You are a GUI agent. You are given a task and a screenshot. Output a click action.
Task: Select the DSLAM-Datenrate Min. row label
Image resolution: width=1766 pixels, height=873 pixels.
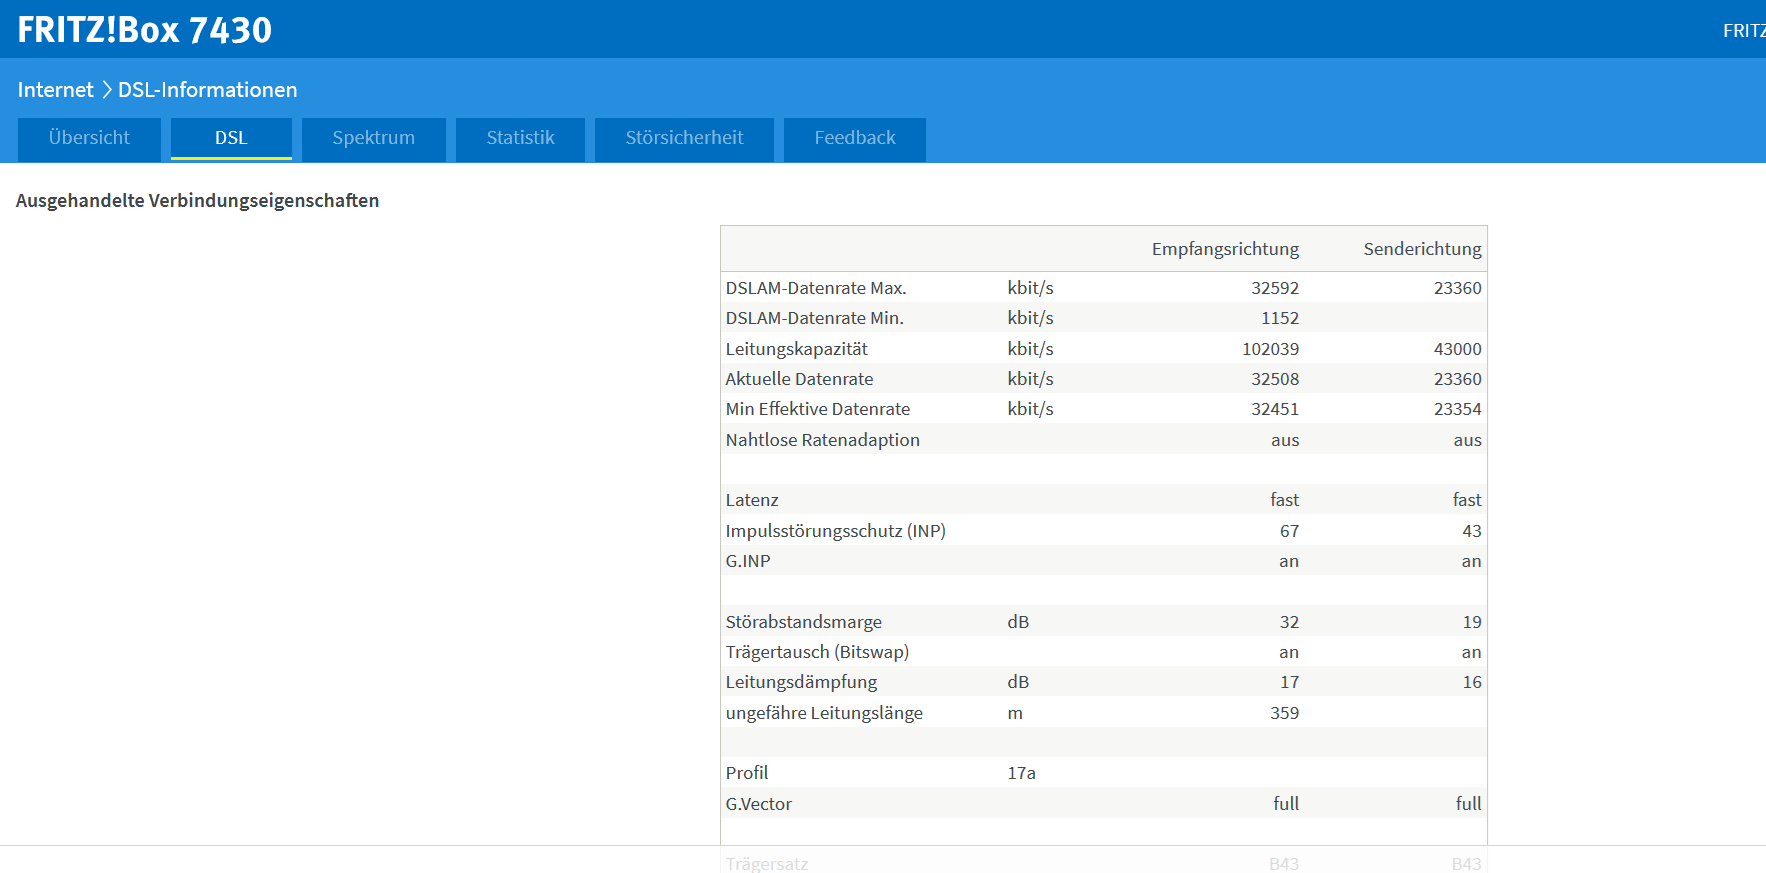click(x=814, y=318)
